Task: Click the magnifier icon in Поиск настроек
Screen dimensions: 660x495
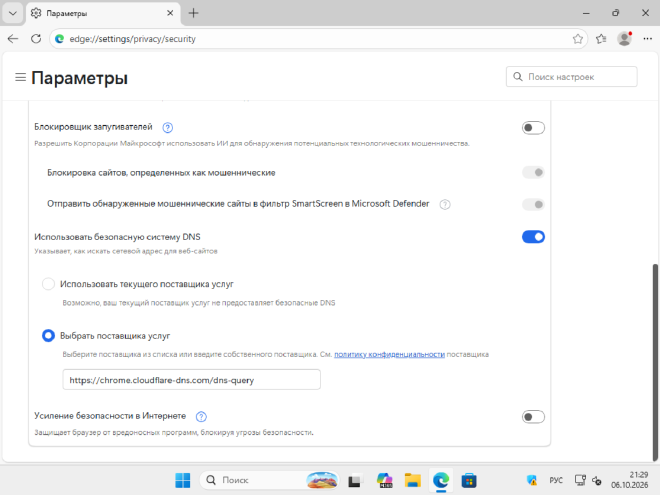Action: (518, 77)
